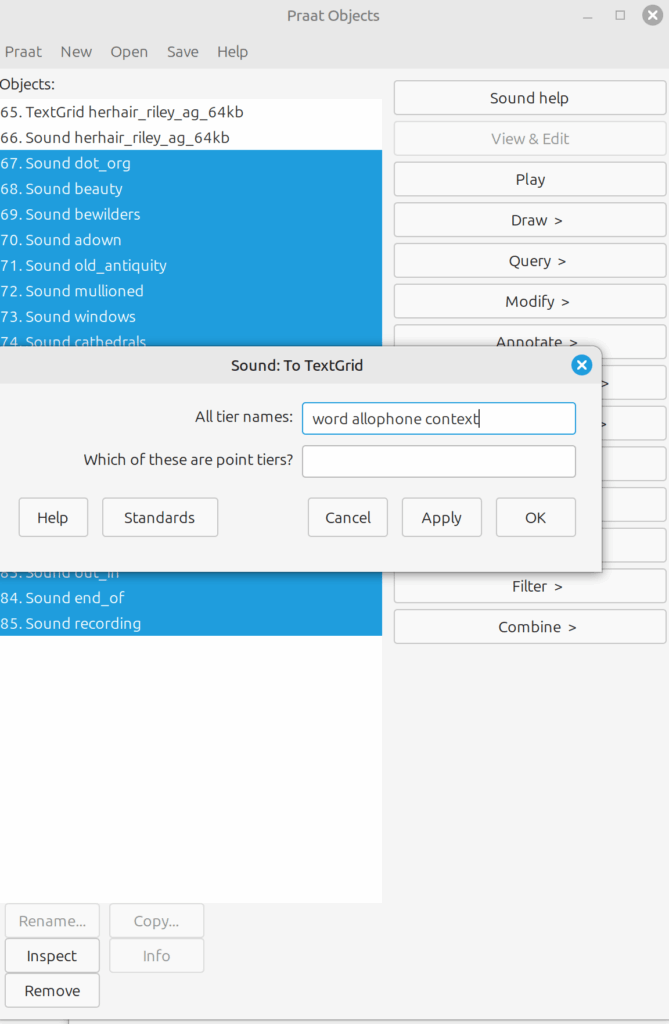Expand the Filter submenu

point(529,586)
